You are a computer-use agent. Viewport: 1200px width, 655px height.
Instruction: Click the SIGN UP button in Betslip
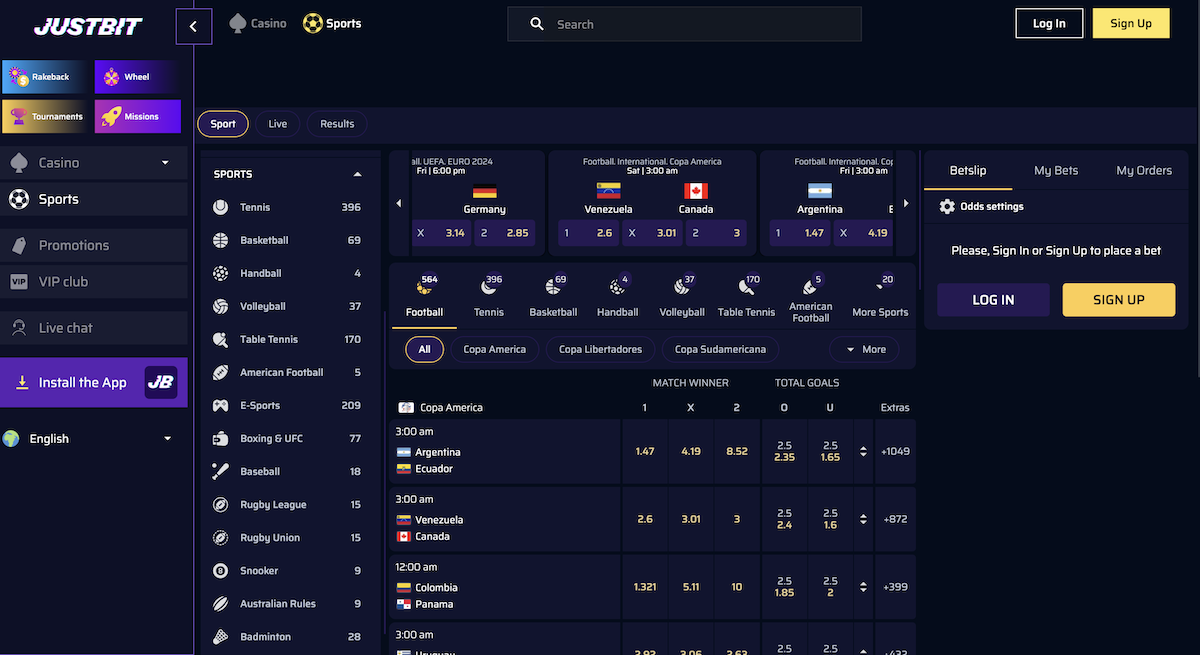pos(1119,300)
